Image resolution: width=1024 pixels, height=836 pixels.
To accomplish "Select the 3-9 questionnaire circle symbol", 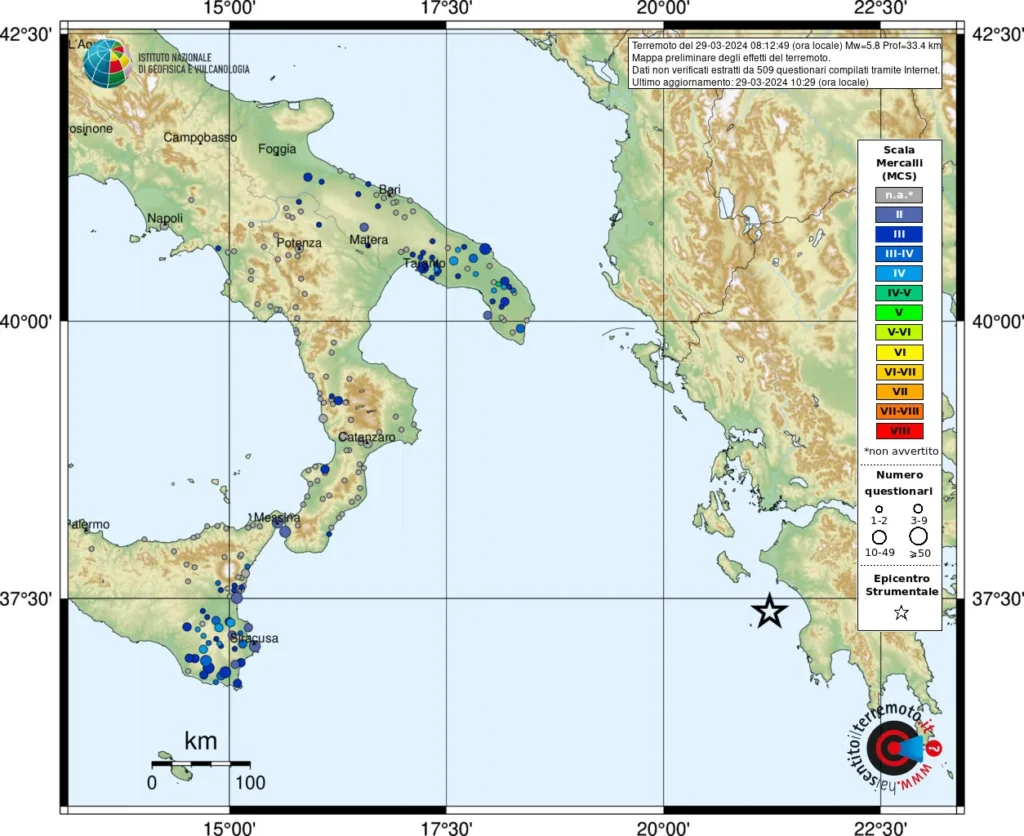I will [919, 511].
